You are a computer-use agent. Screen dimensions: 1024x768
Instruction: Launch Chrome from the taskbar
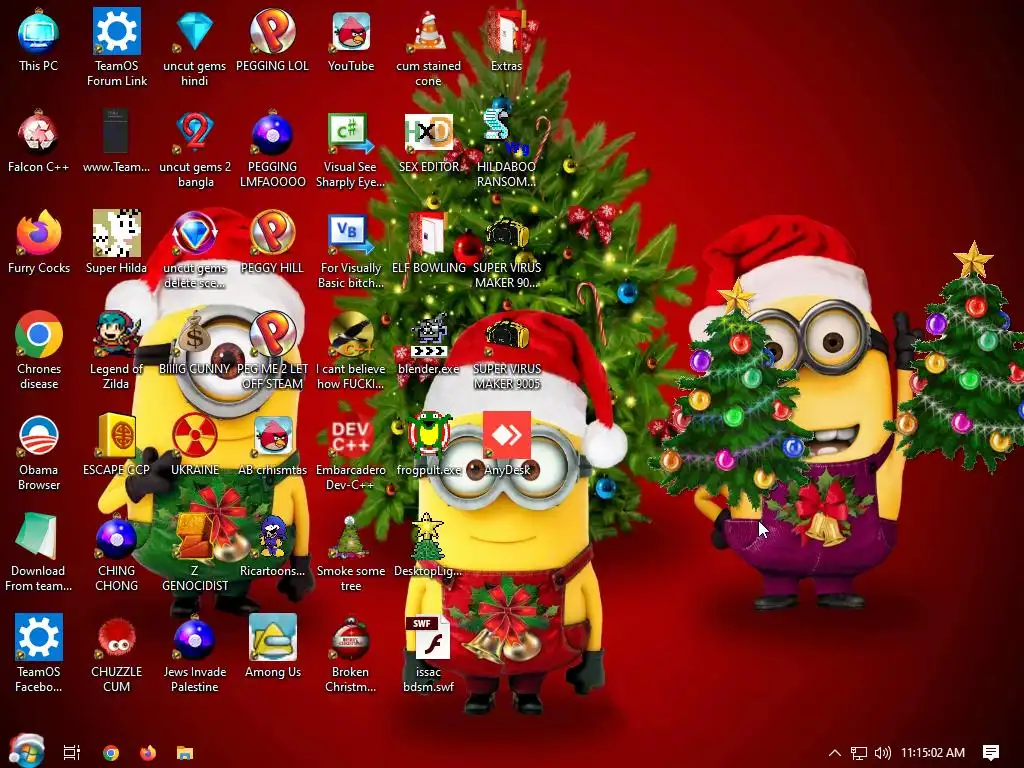point(111,752)
